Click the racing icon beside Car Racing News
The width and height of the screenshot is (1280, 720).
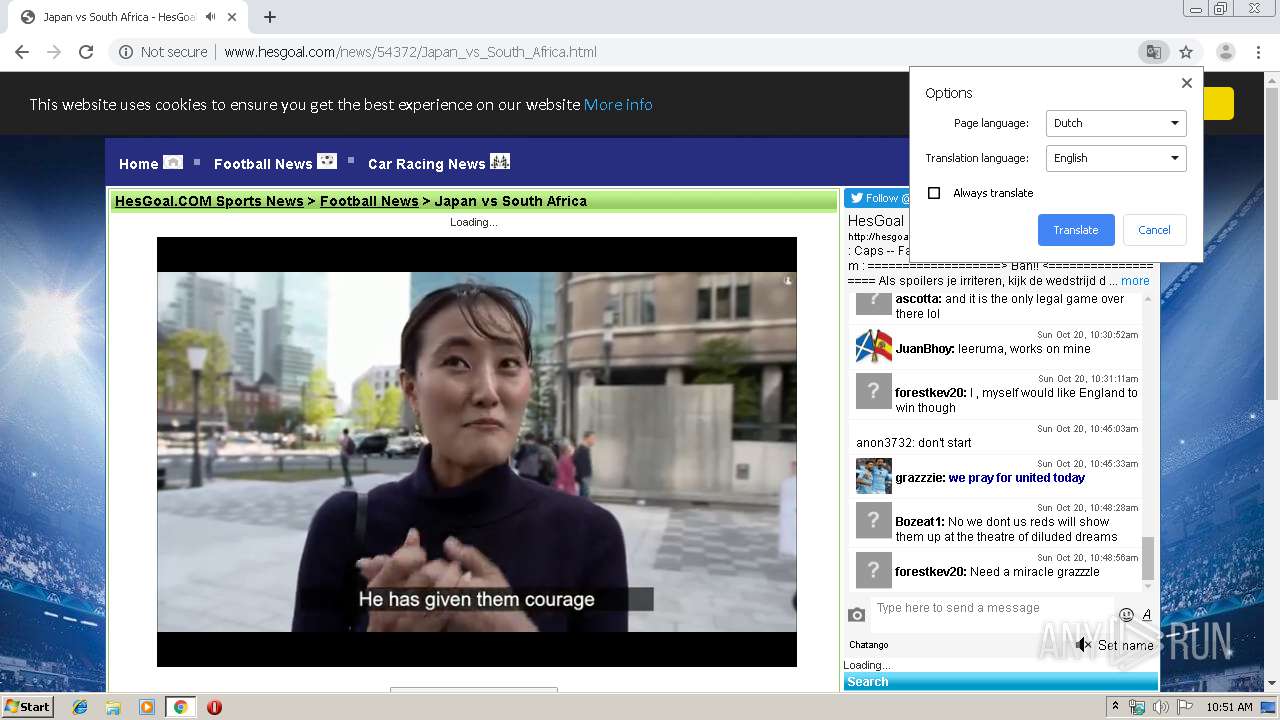[x=500, y=161]
